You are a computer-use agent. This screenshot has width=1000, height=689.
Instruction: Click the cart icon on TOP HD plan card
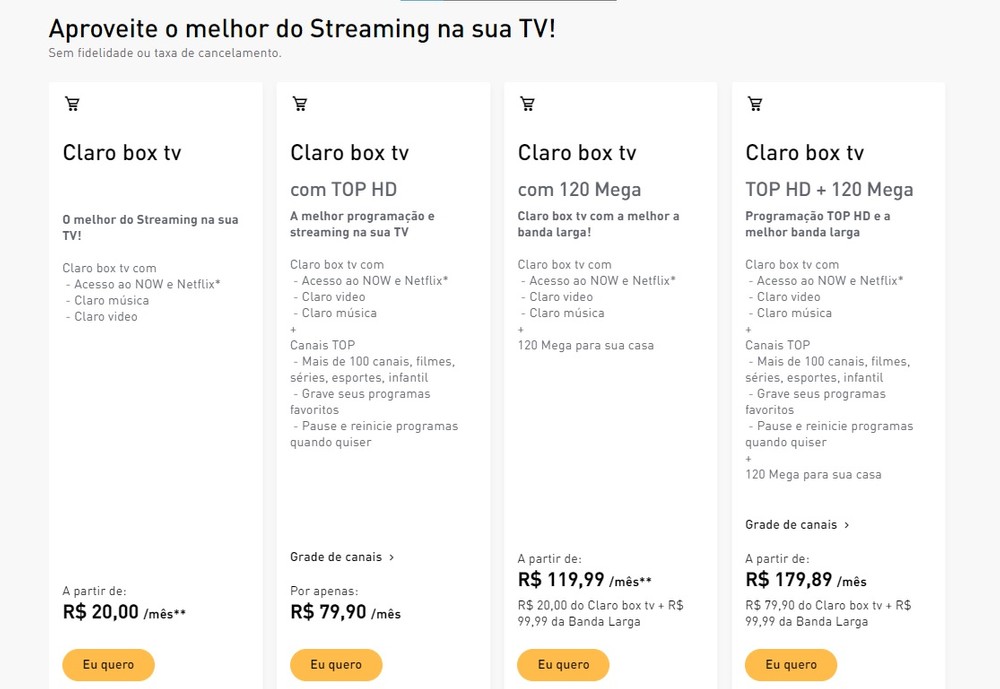tap(300, 103)
